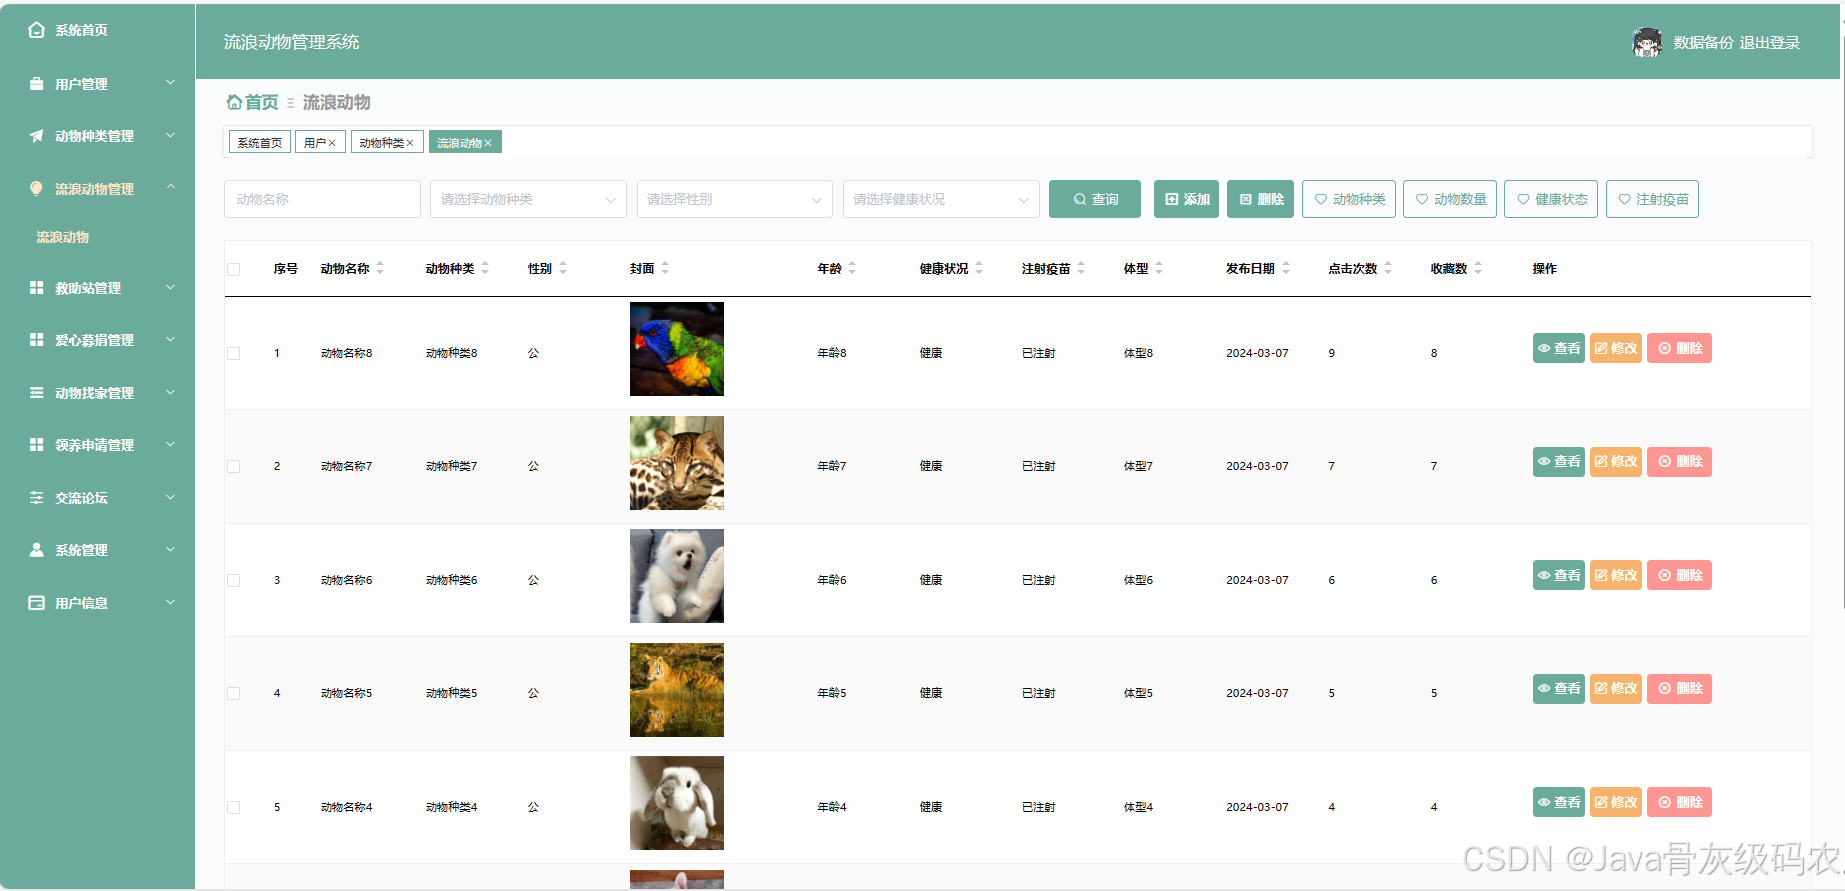Click the breadcrumb home icon beside 首页
Screen dimensions: 1845x891
coord(234,102)
